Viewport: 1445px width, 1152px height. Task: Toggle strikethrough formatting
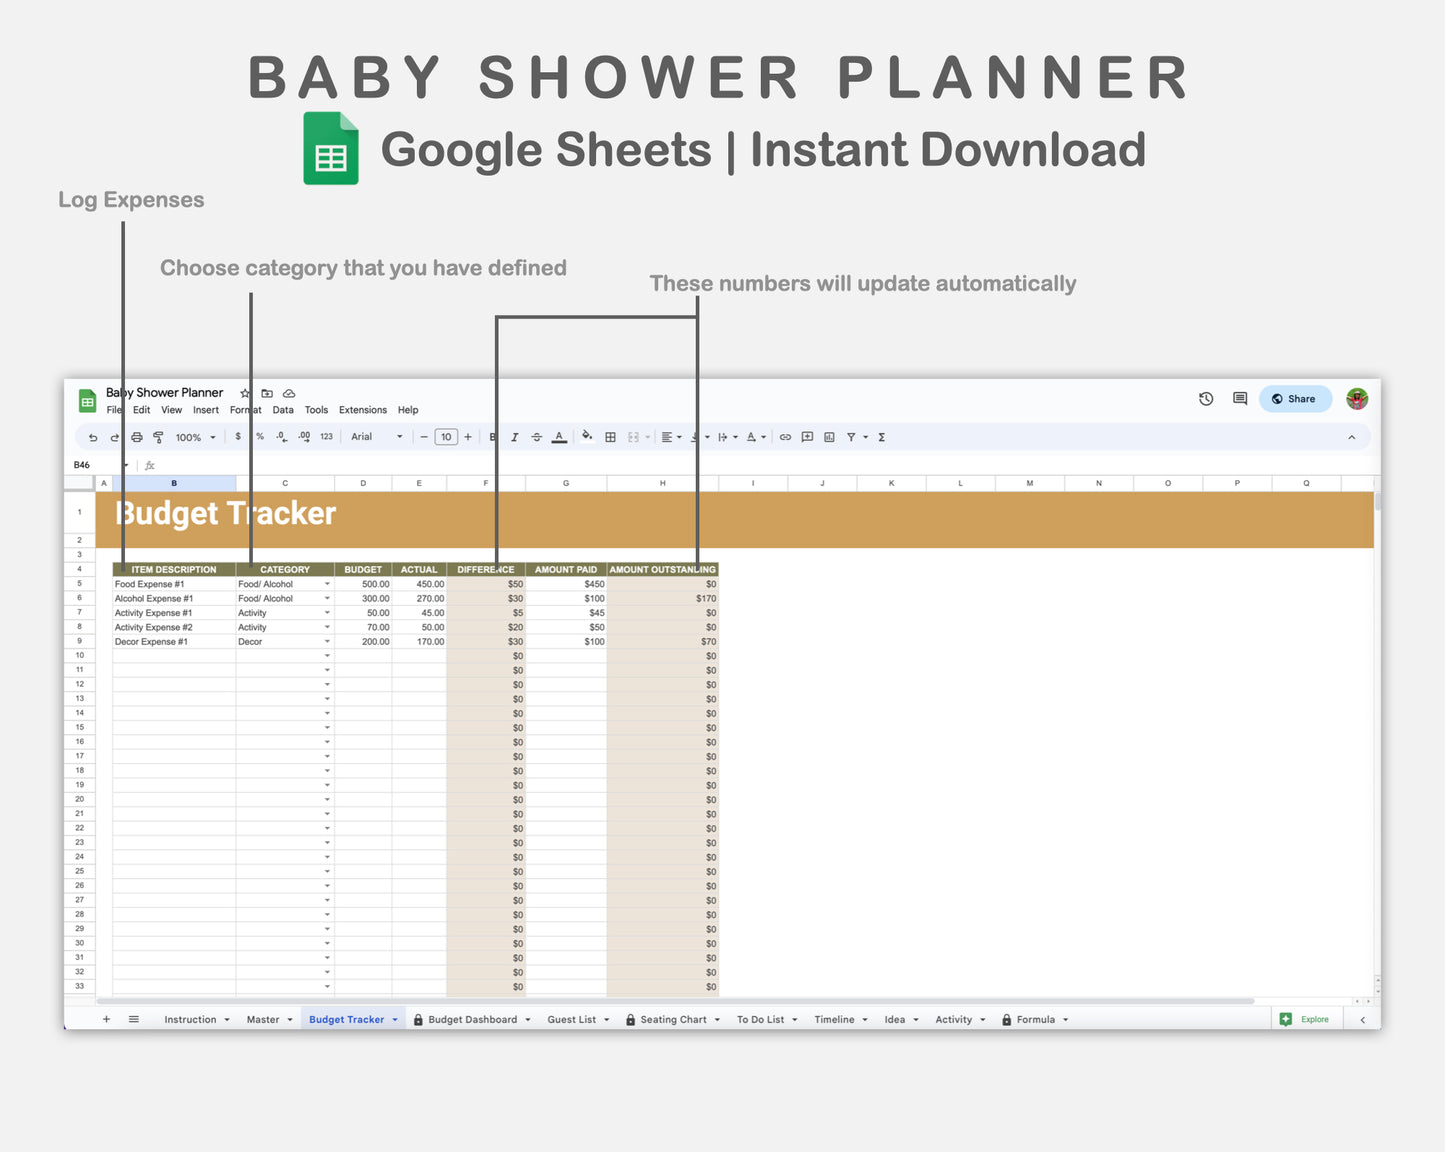click(x=536, y=437)
